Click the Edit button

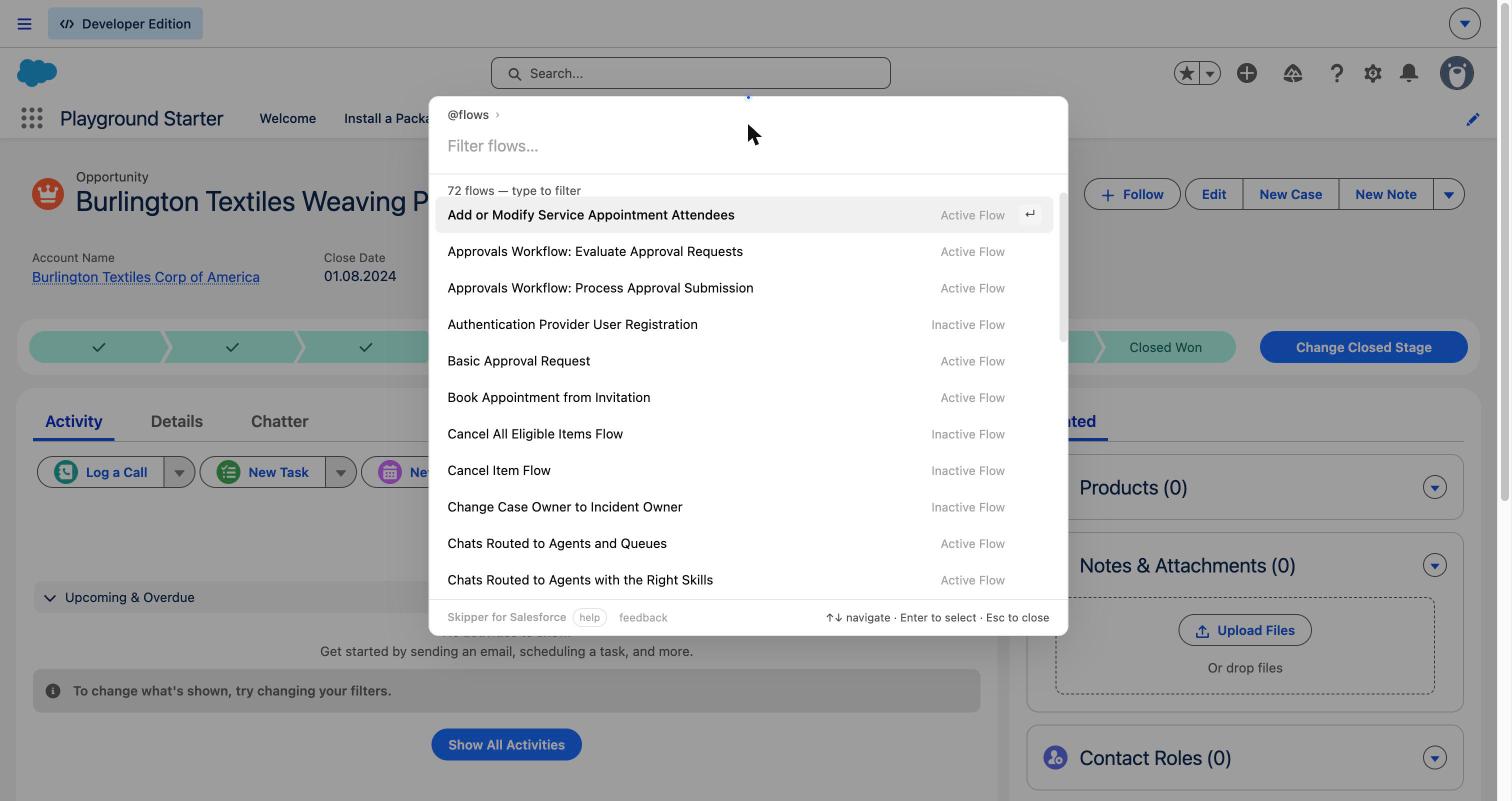[1214, 194]
